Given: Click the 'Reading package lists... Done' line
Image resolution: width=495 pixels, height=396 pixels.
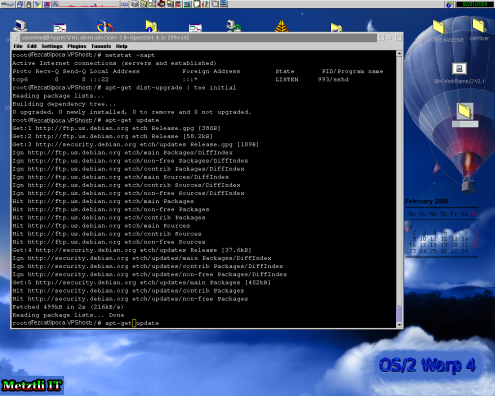Looking at the screenshot, I should click(x=68, y=315).
